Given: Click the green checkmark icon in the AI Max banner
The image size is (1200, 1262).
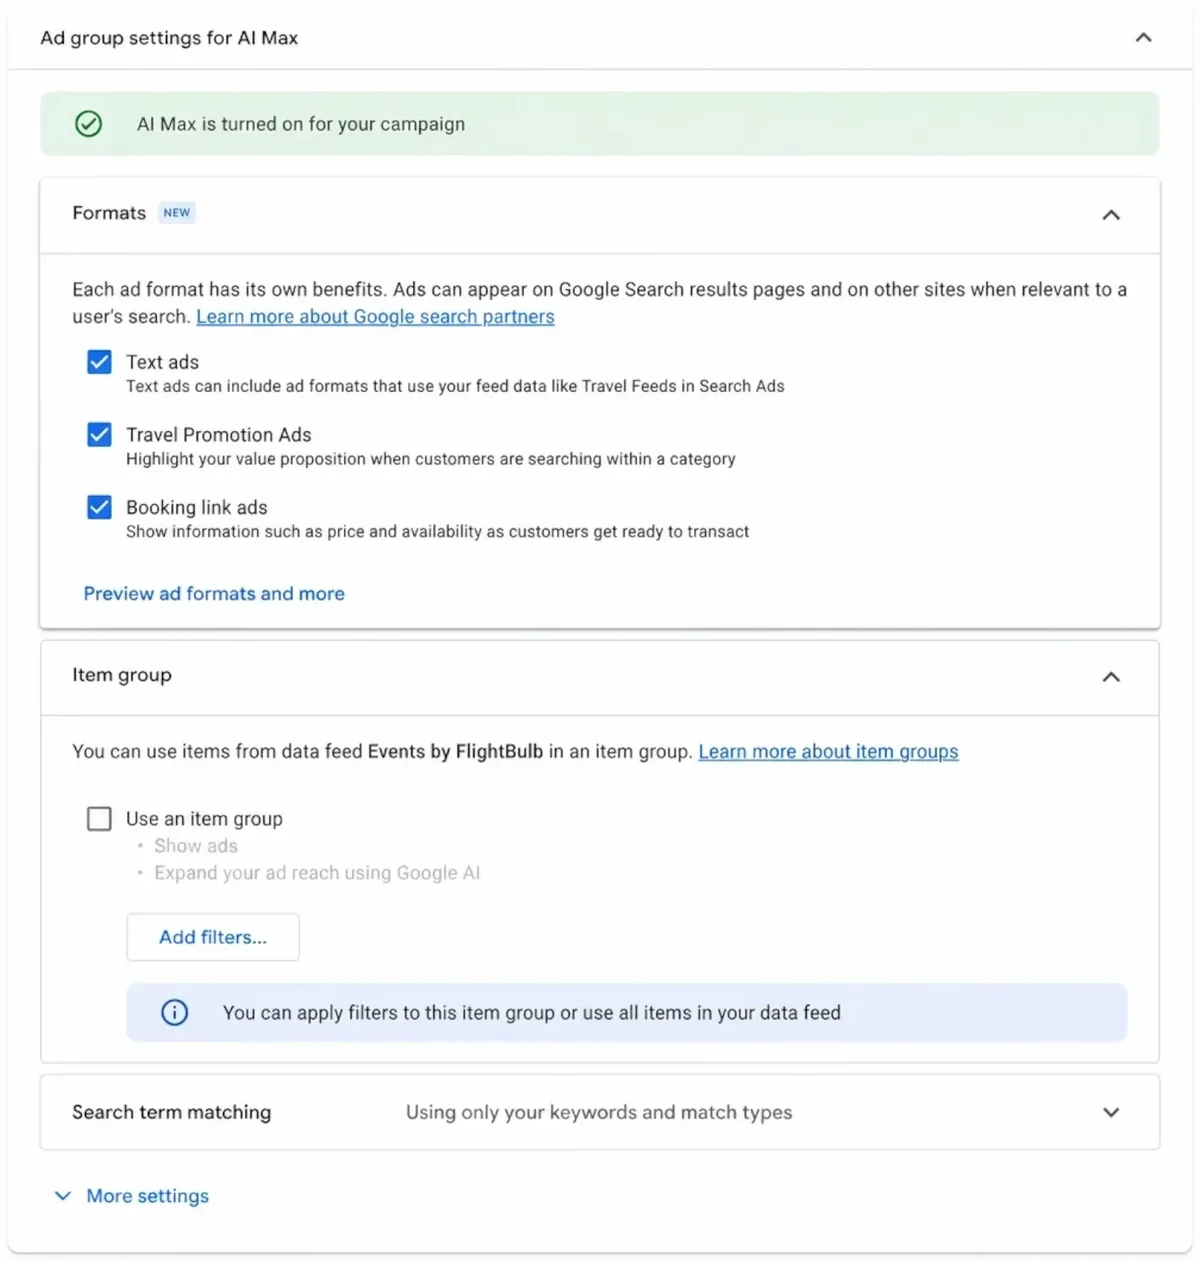Looking at the screenshot, I should pyautogui.click(x=89, y=124).
